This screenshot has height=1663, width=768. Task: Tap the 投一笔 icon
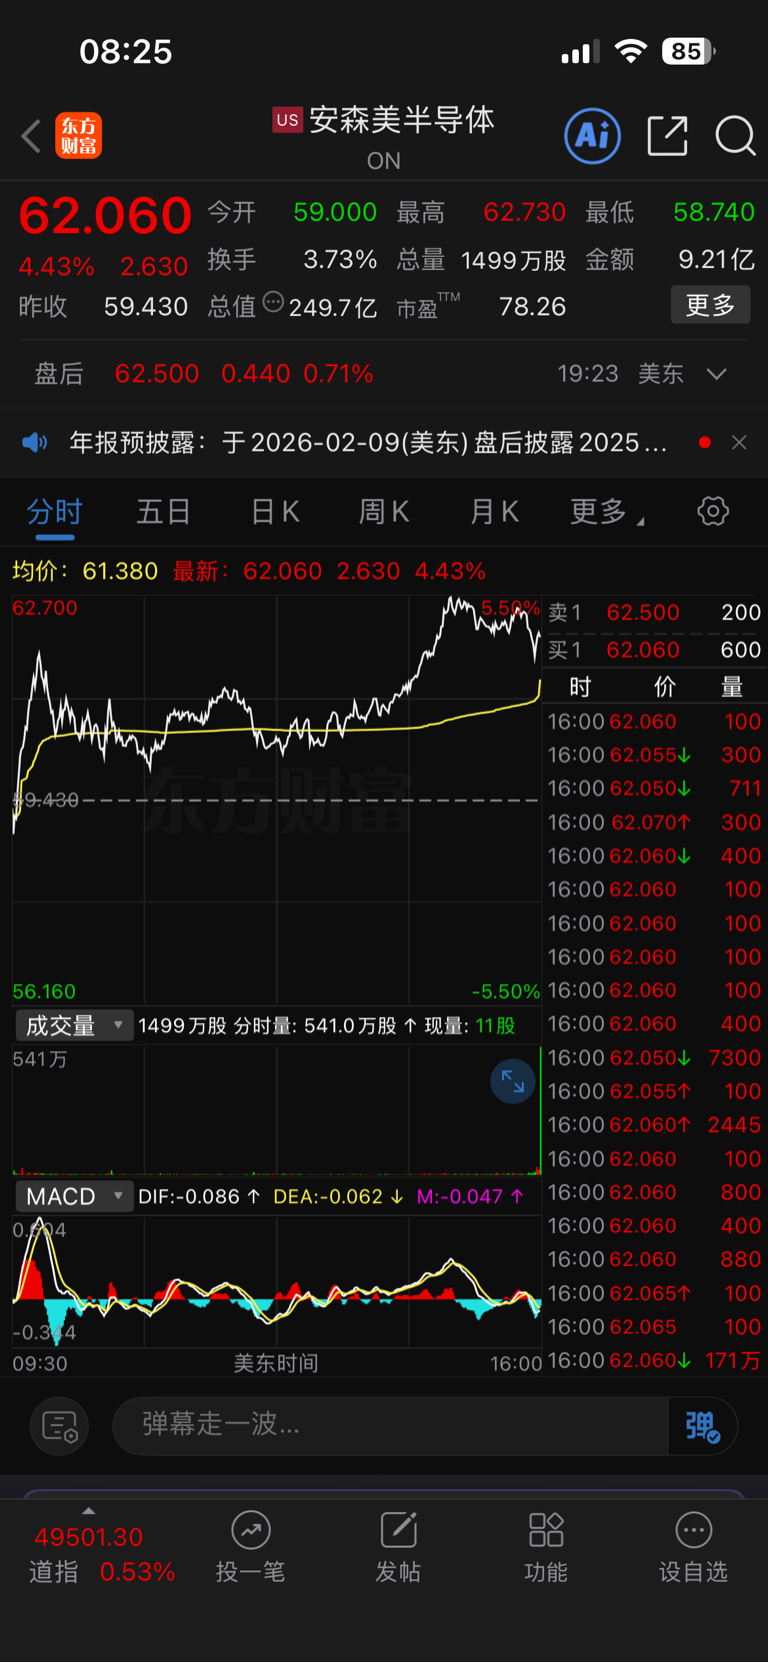click(x=250, y=1530)
